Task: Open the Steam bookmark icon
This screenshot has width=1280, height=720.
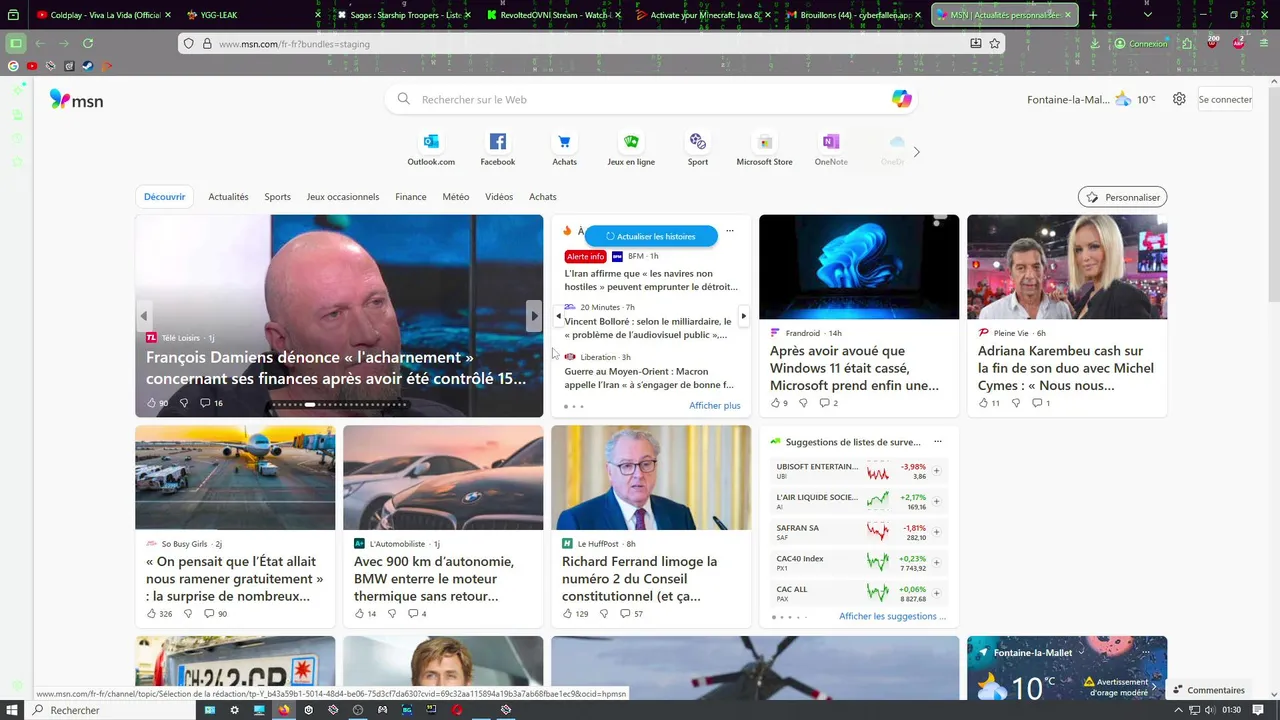Action: pos(87,66)
